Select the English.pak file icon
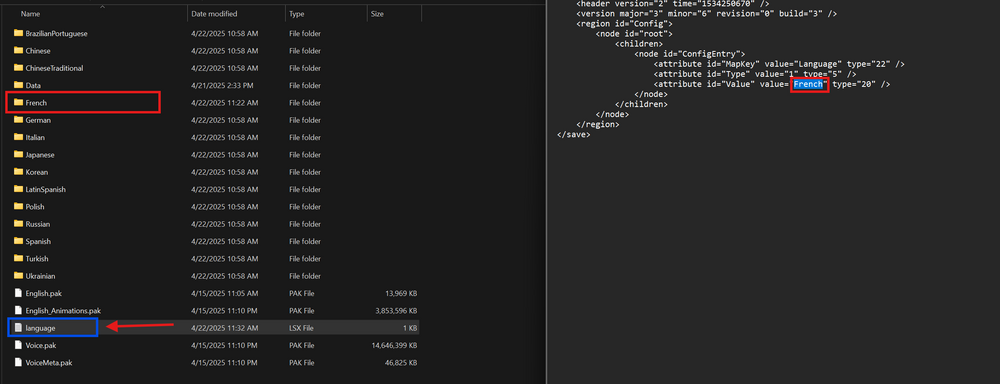This screenshot has height=384, width=1000. point(18,293)
